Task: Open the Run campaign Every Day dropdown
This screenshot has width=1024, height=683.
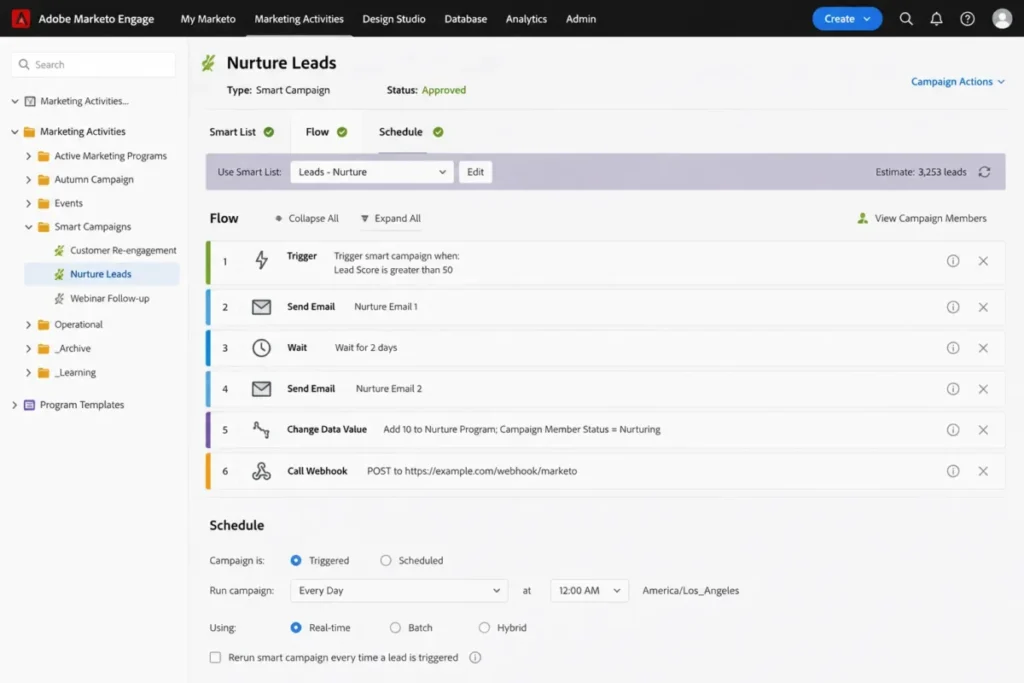Action: click(x=398, y=590)
